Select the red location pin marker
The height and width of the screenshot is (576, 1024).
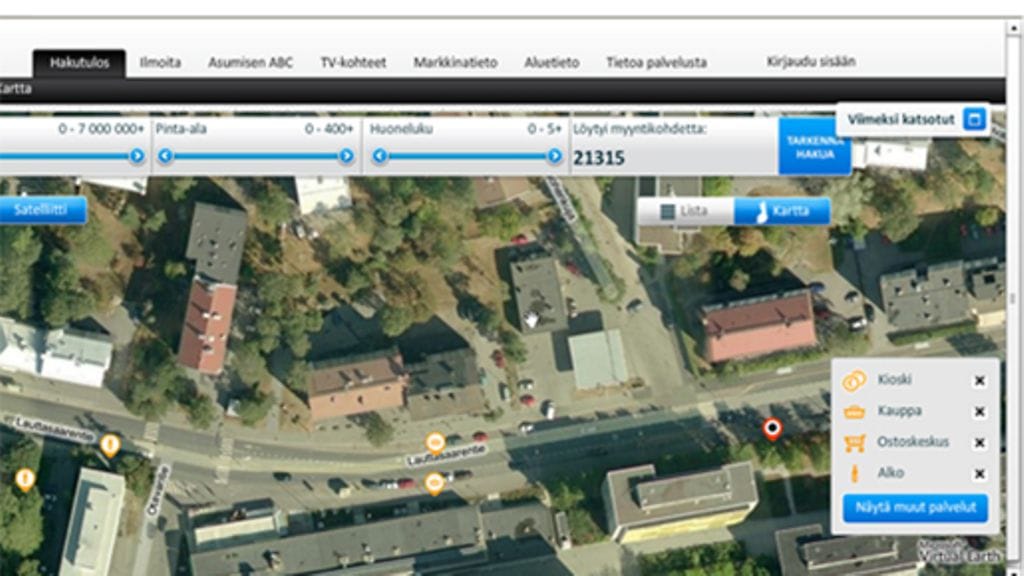pos(773,430)
